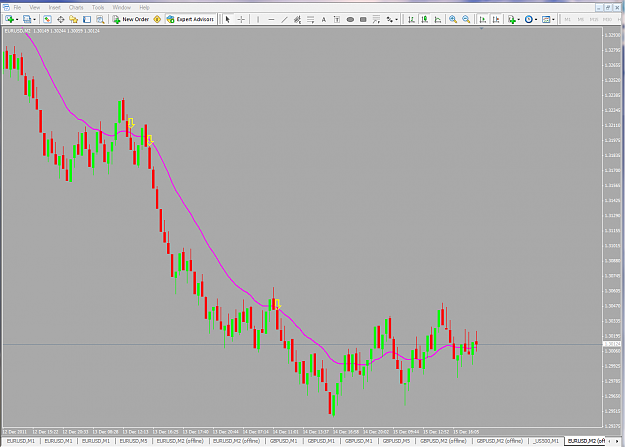
Task: Open a New Chart via toolbar icon
Action: pyautogui.click(x=8, y=19)
